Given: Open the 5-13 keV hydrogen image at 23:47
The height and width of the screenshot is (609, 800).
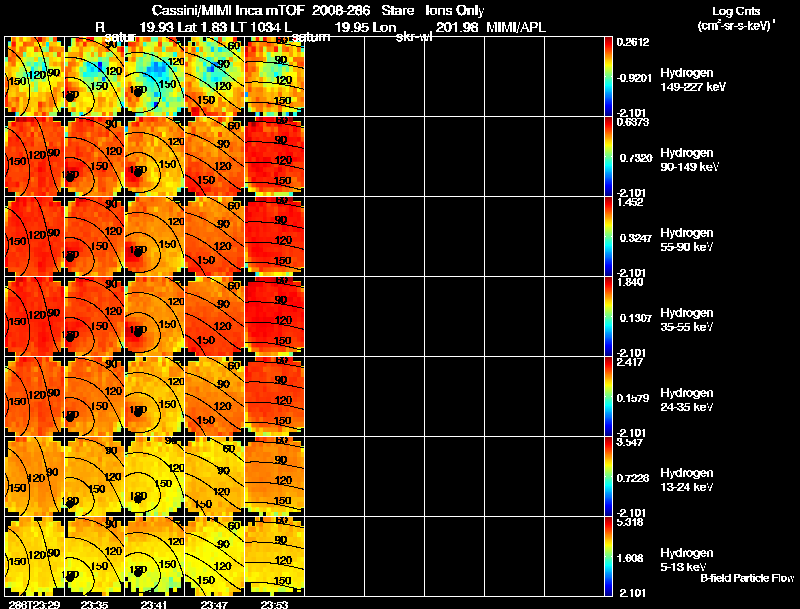Looking at the screenshot, I should 215,556.
